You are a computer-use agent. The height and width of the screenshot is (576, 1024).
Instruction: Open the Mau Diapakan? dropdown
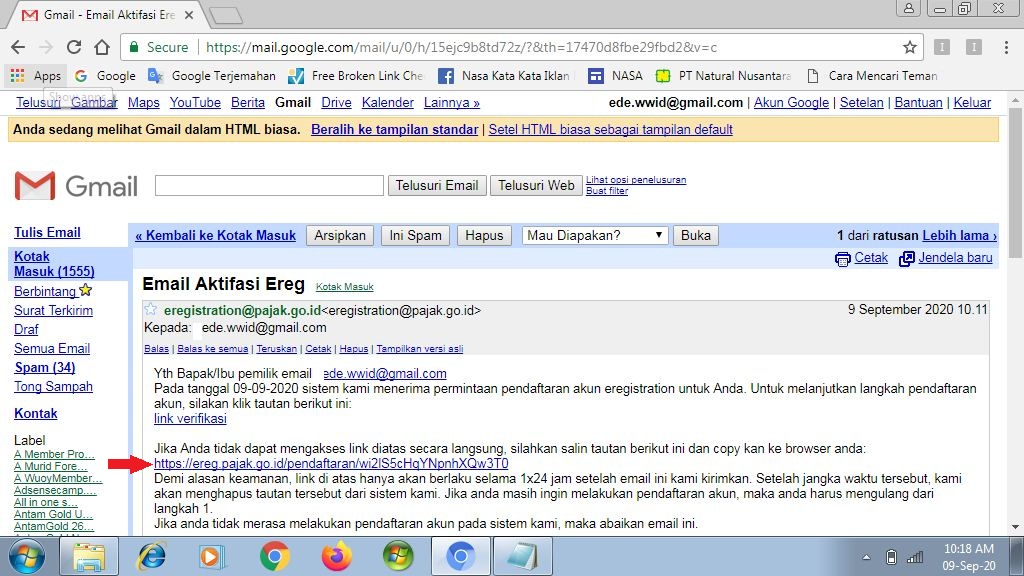pos(595,235)
